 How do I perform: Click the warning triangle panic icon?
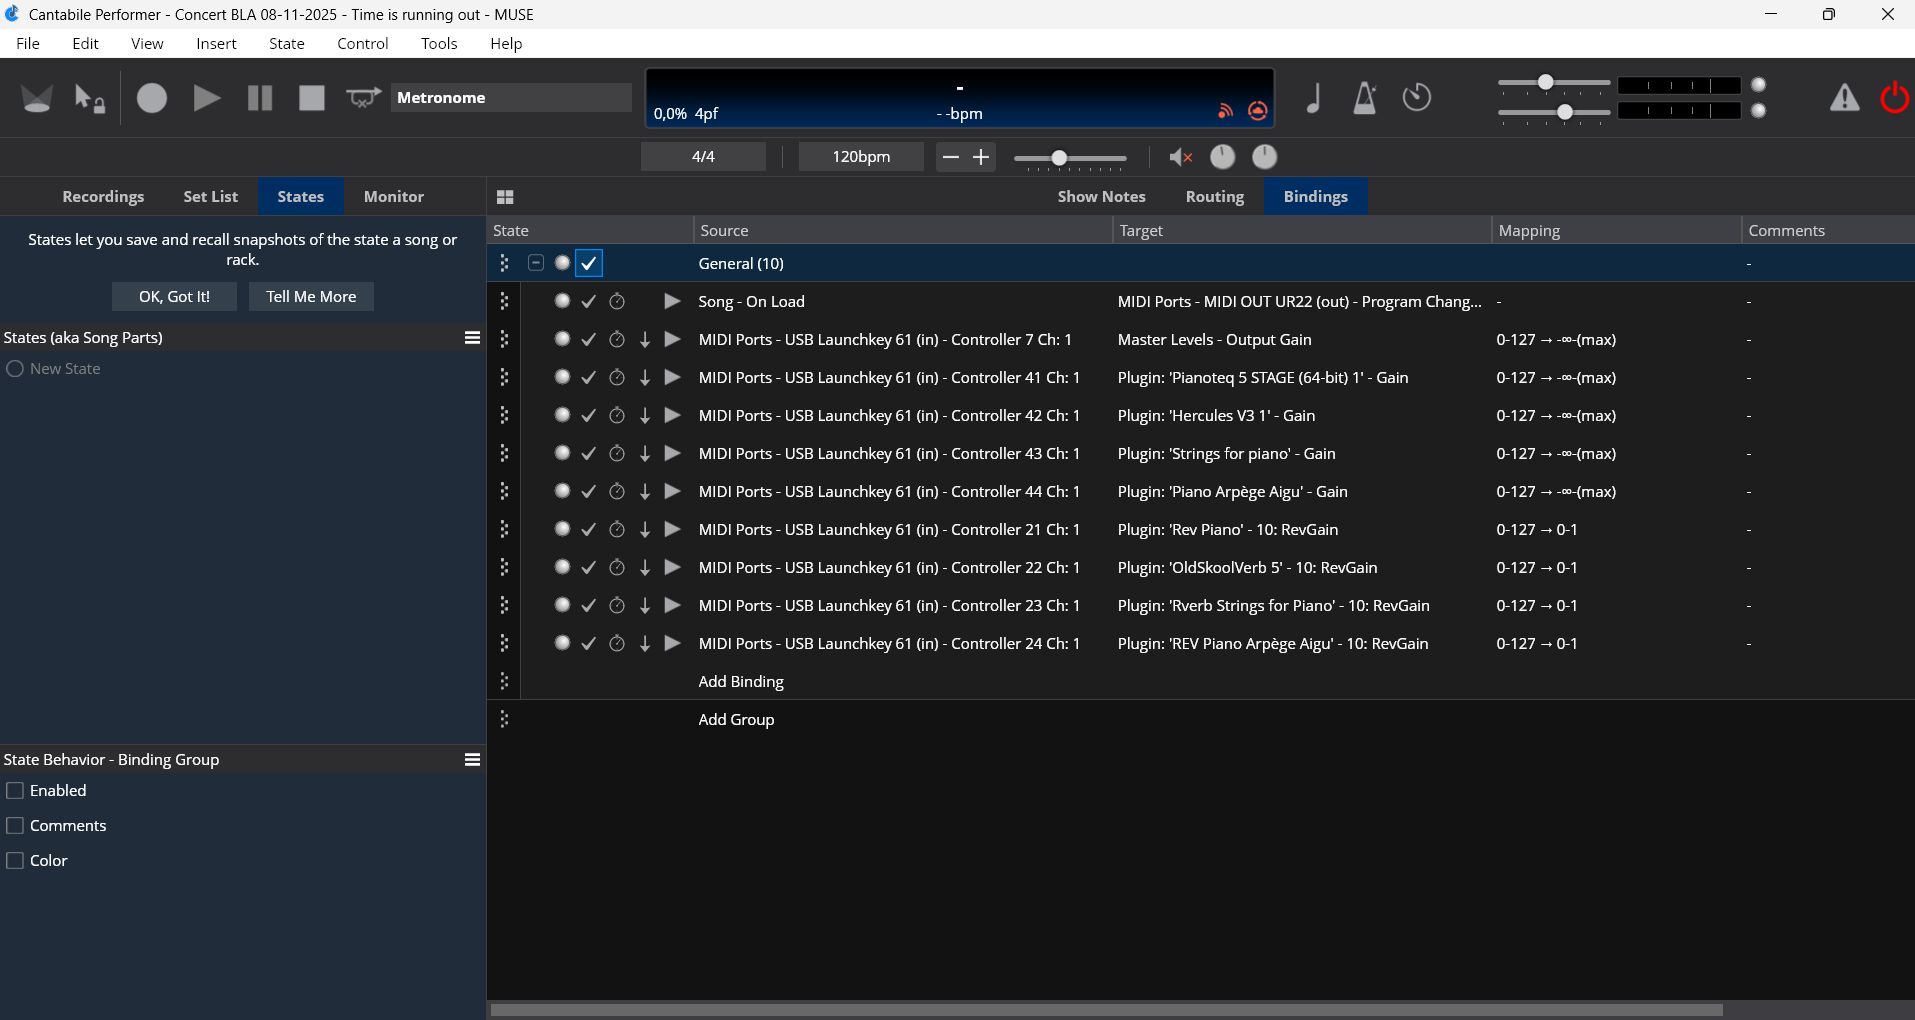click(x=1844, y=98)
